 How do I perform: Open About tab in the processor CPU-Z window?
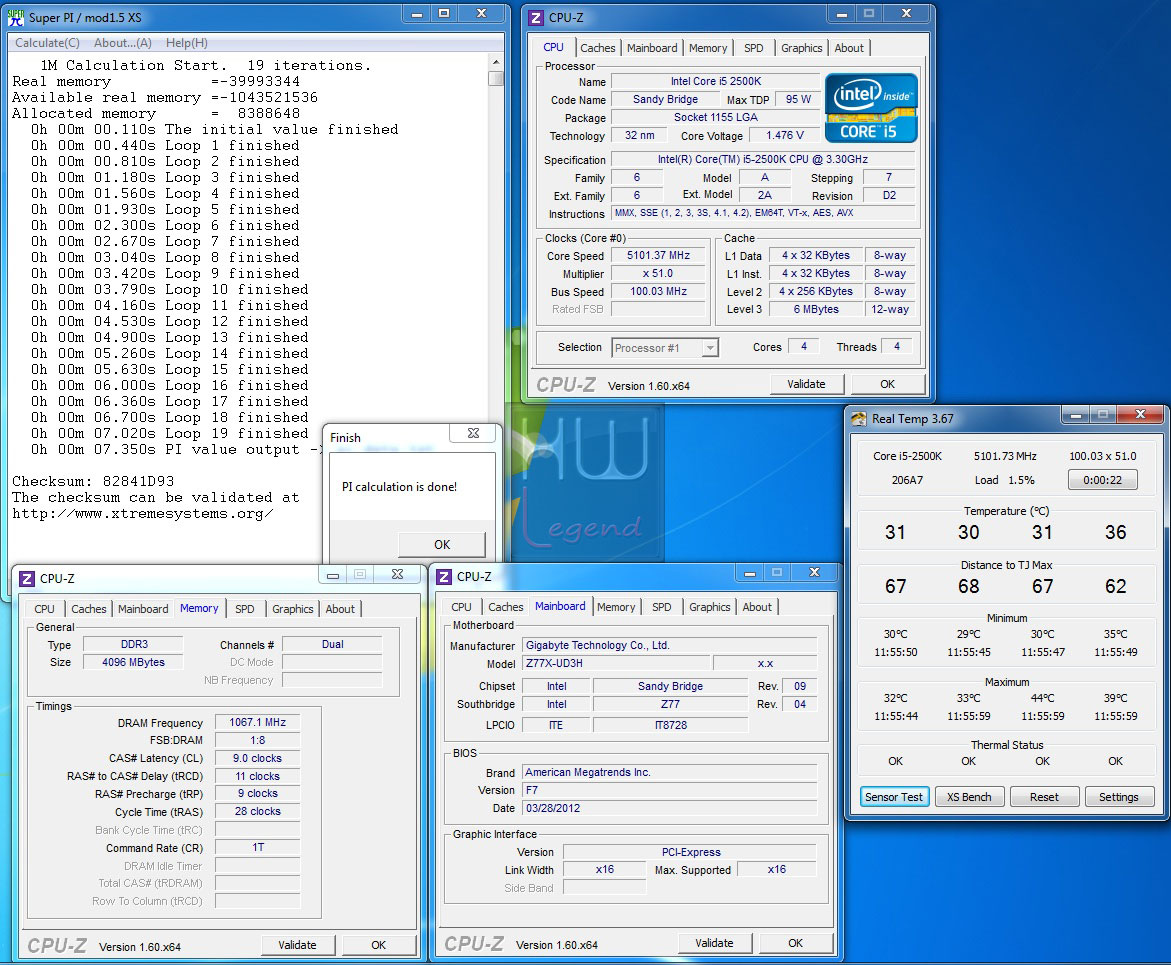pos(849,48)
